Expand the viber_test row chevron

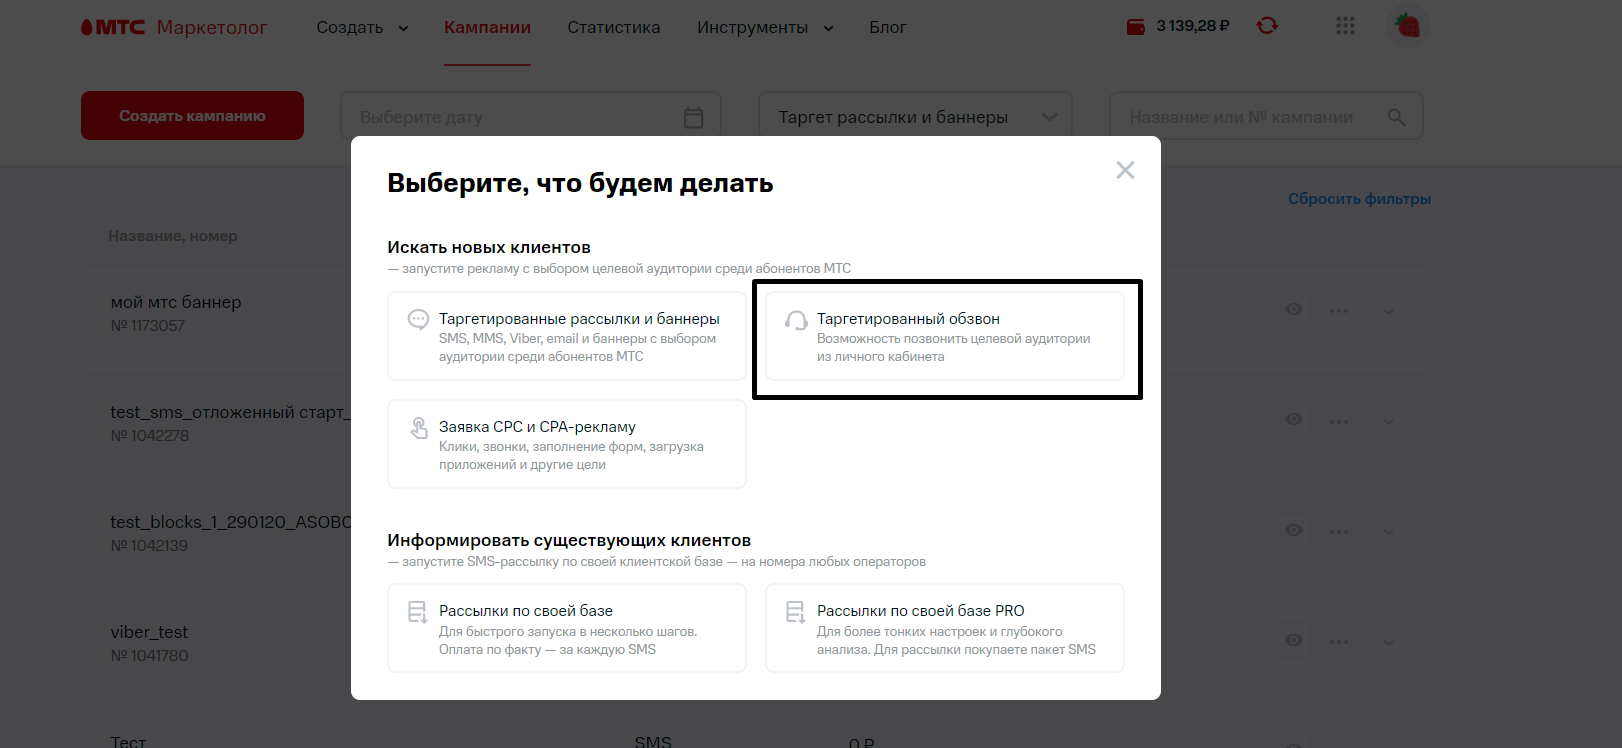pyautogui.click(x=1388, y=641)
